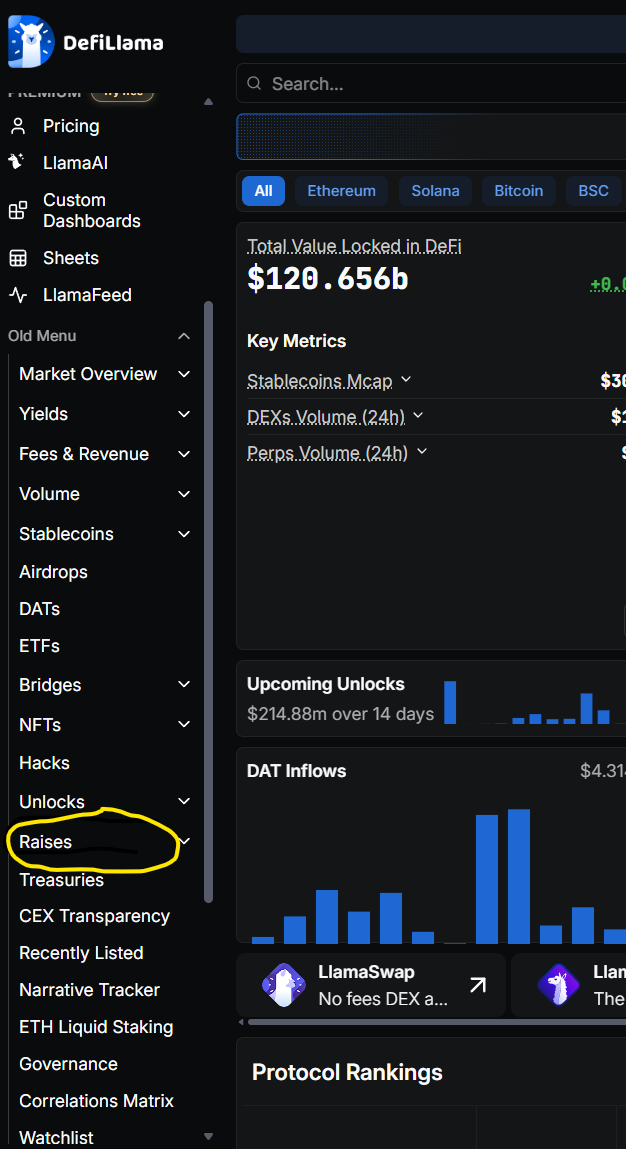Image resolution: width=626 pixels, height=1149 pixels.
Task: Click the Upcoming Unlocks card title
Action: click(x=325, y=684)
